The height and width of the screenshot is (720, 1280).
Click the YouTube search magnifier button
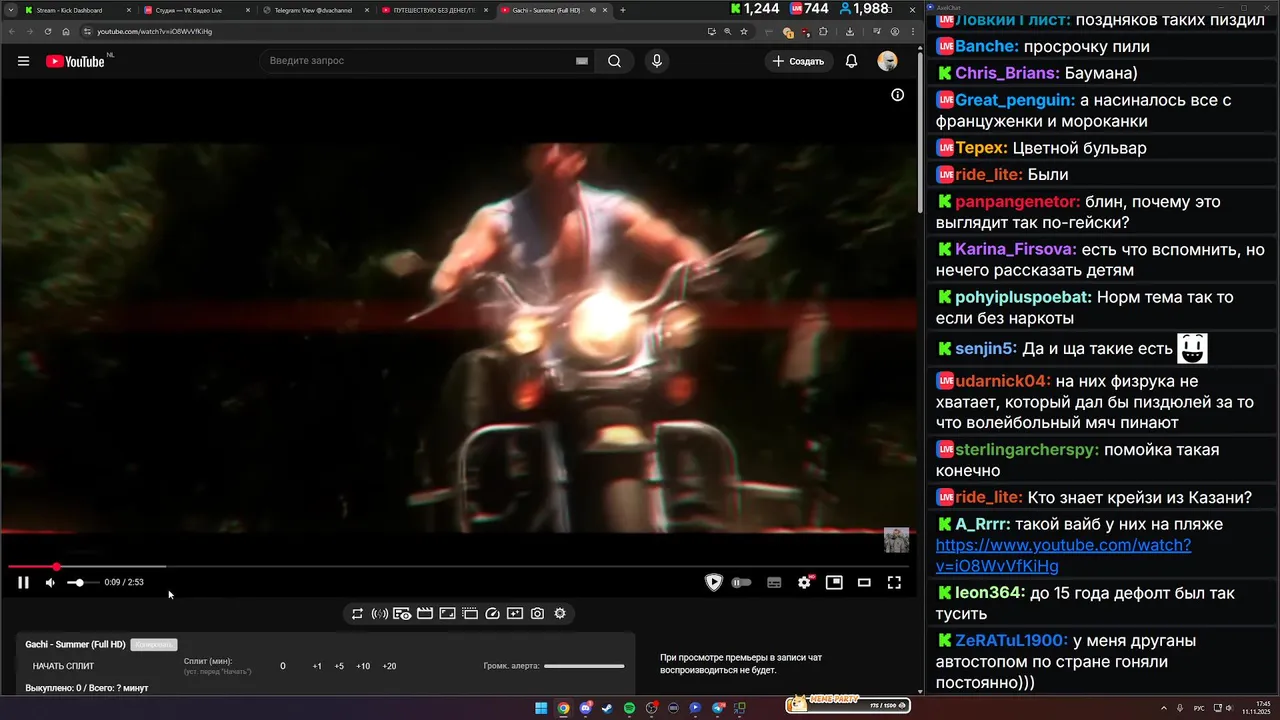tap(614, 61)
